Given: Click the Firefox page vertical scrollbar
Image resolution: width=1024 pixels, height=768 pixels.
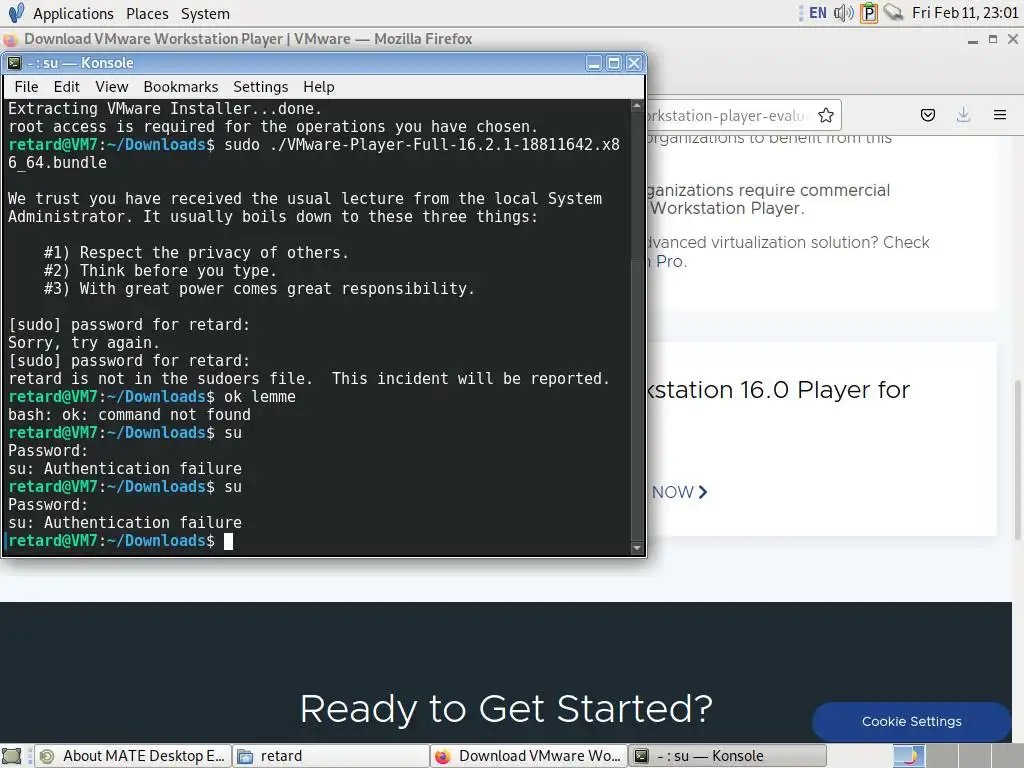Looking at the screenshot, I should (x=1017, y=460).
